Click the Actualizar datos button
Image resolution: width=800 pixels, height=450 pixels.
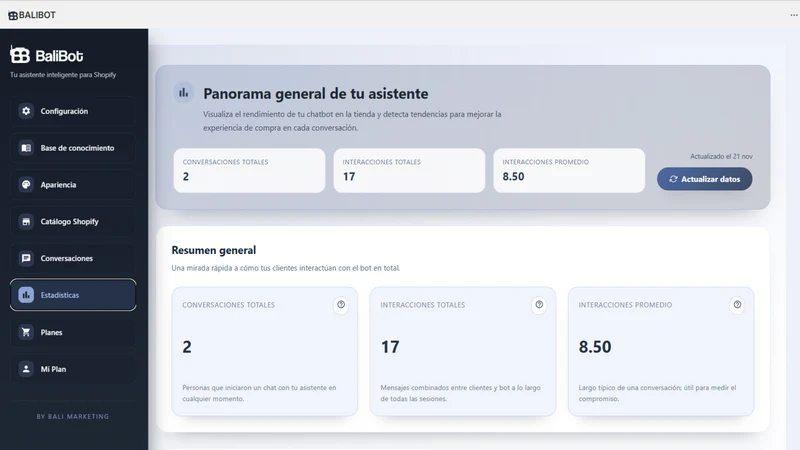[x=705, y=179]
